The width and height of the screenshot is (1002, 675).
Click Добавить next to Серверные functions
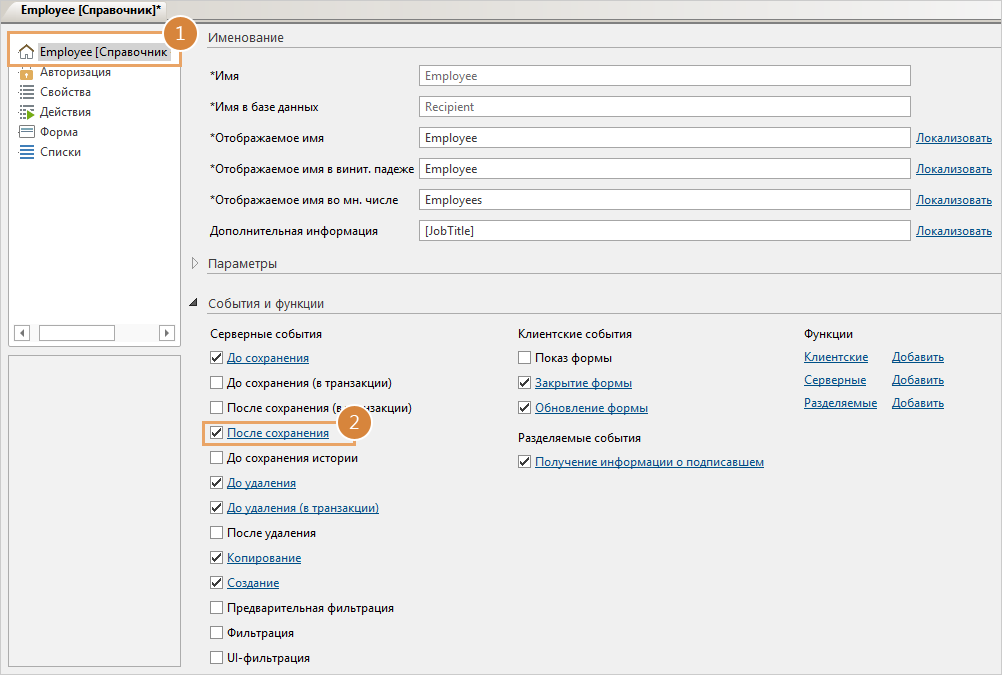[x=917, y=380]
